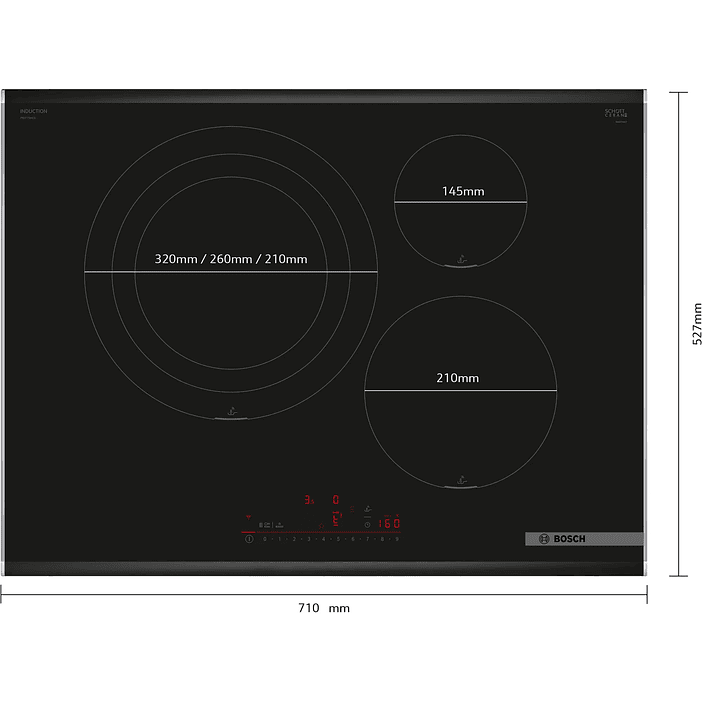
Task: Click the 710 mm width dimension label
Action: point(324,608)
